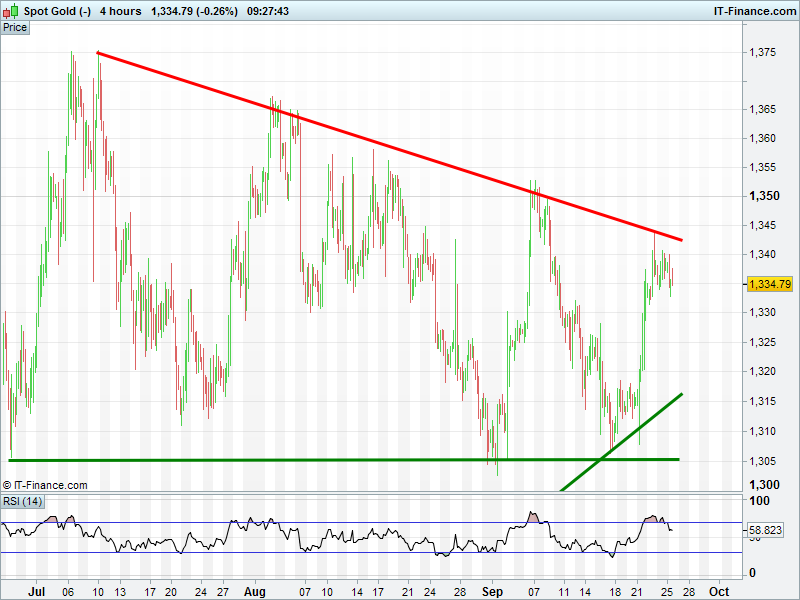Click the 1,365 price axis label

762,109
